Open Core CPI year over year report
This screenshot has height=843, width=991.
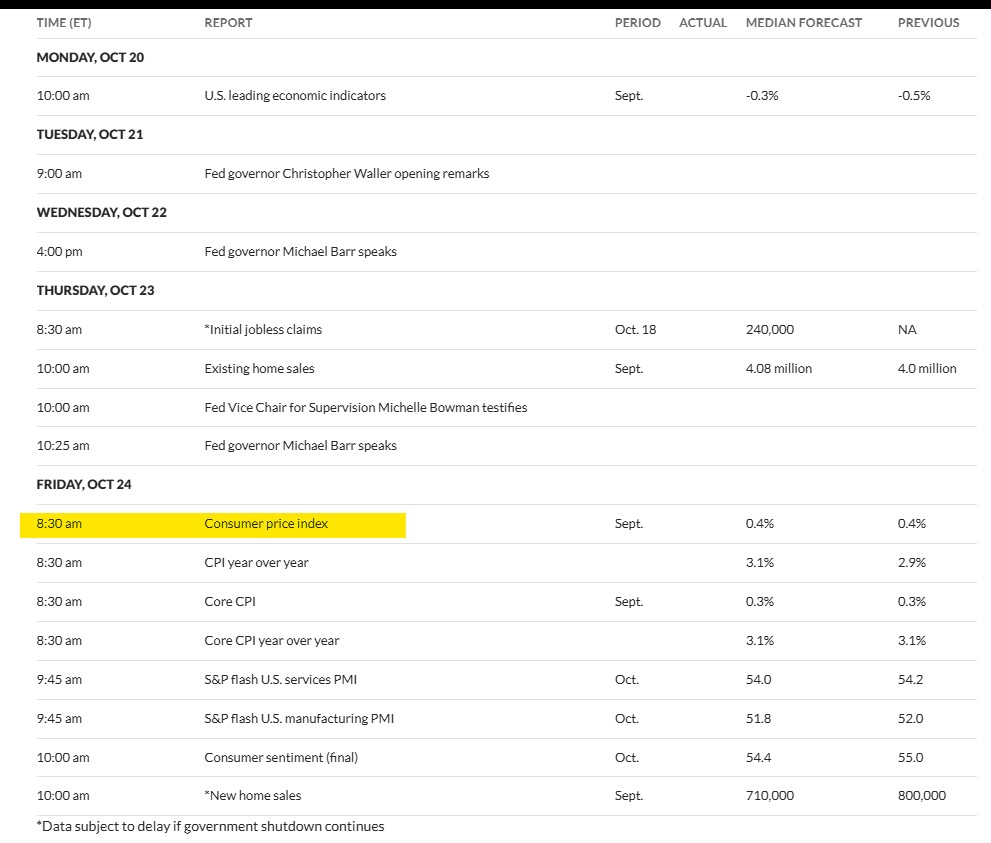pyautogui.click(x=272, y=641)
